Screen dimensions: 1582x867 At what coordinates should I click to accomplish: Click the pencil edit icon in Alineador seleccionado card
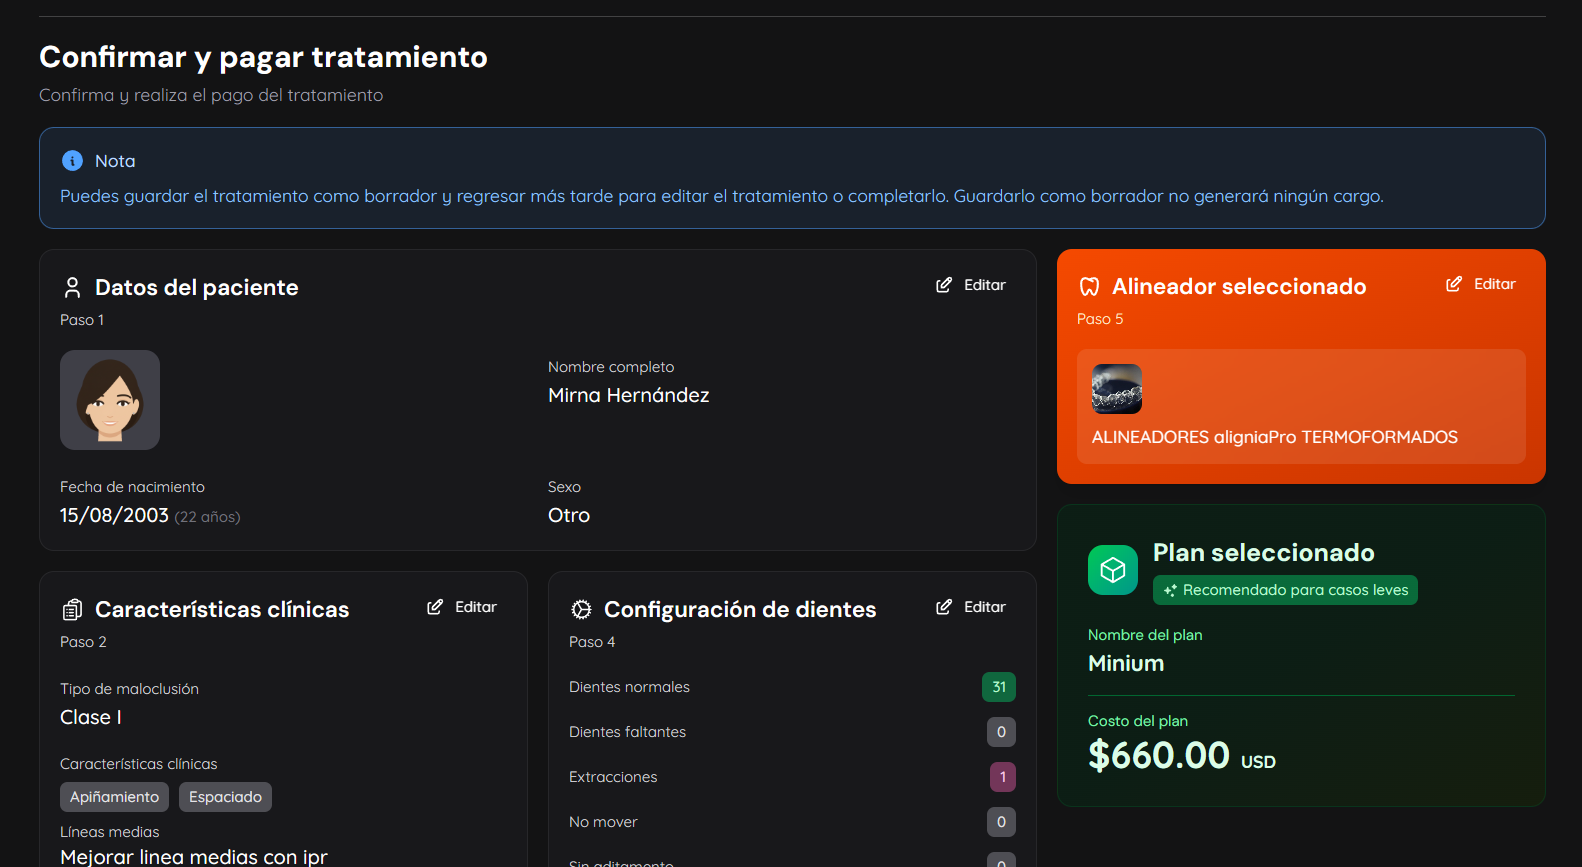pos(1454,284)
